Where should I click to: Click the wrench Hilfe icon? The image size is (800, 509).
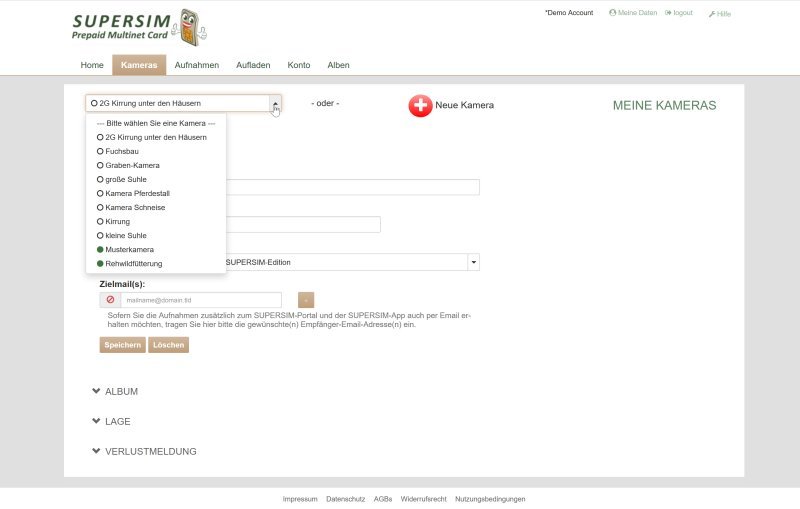pyautogui.click(x=712, y=14)
